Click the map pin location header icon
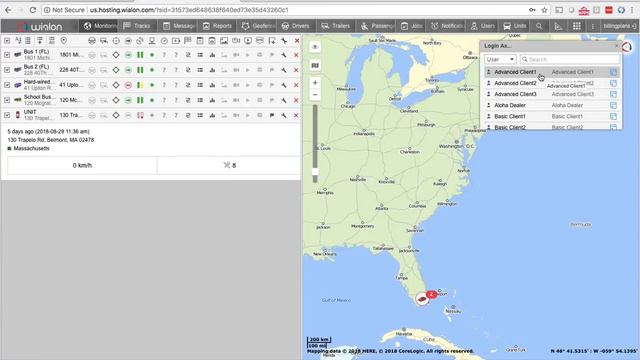Screen dimensions: 640x360 [64, 40]
